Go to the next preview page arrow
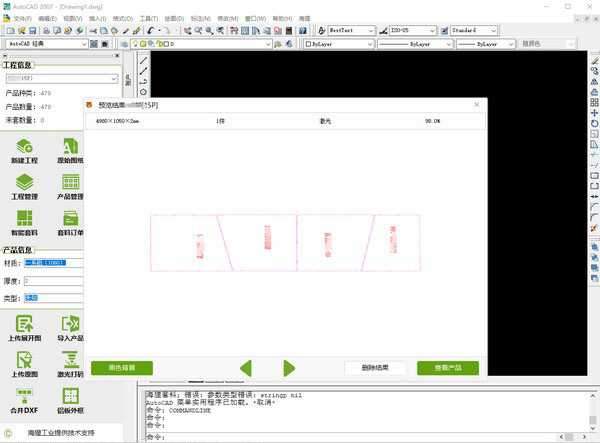The height and width of the screenshot is (443, 600). coord(289,368)
